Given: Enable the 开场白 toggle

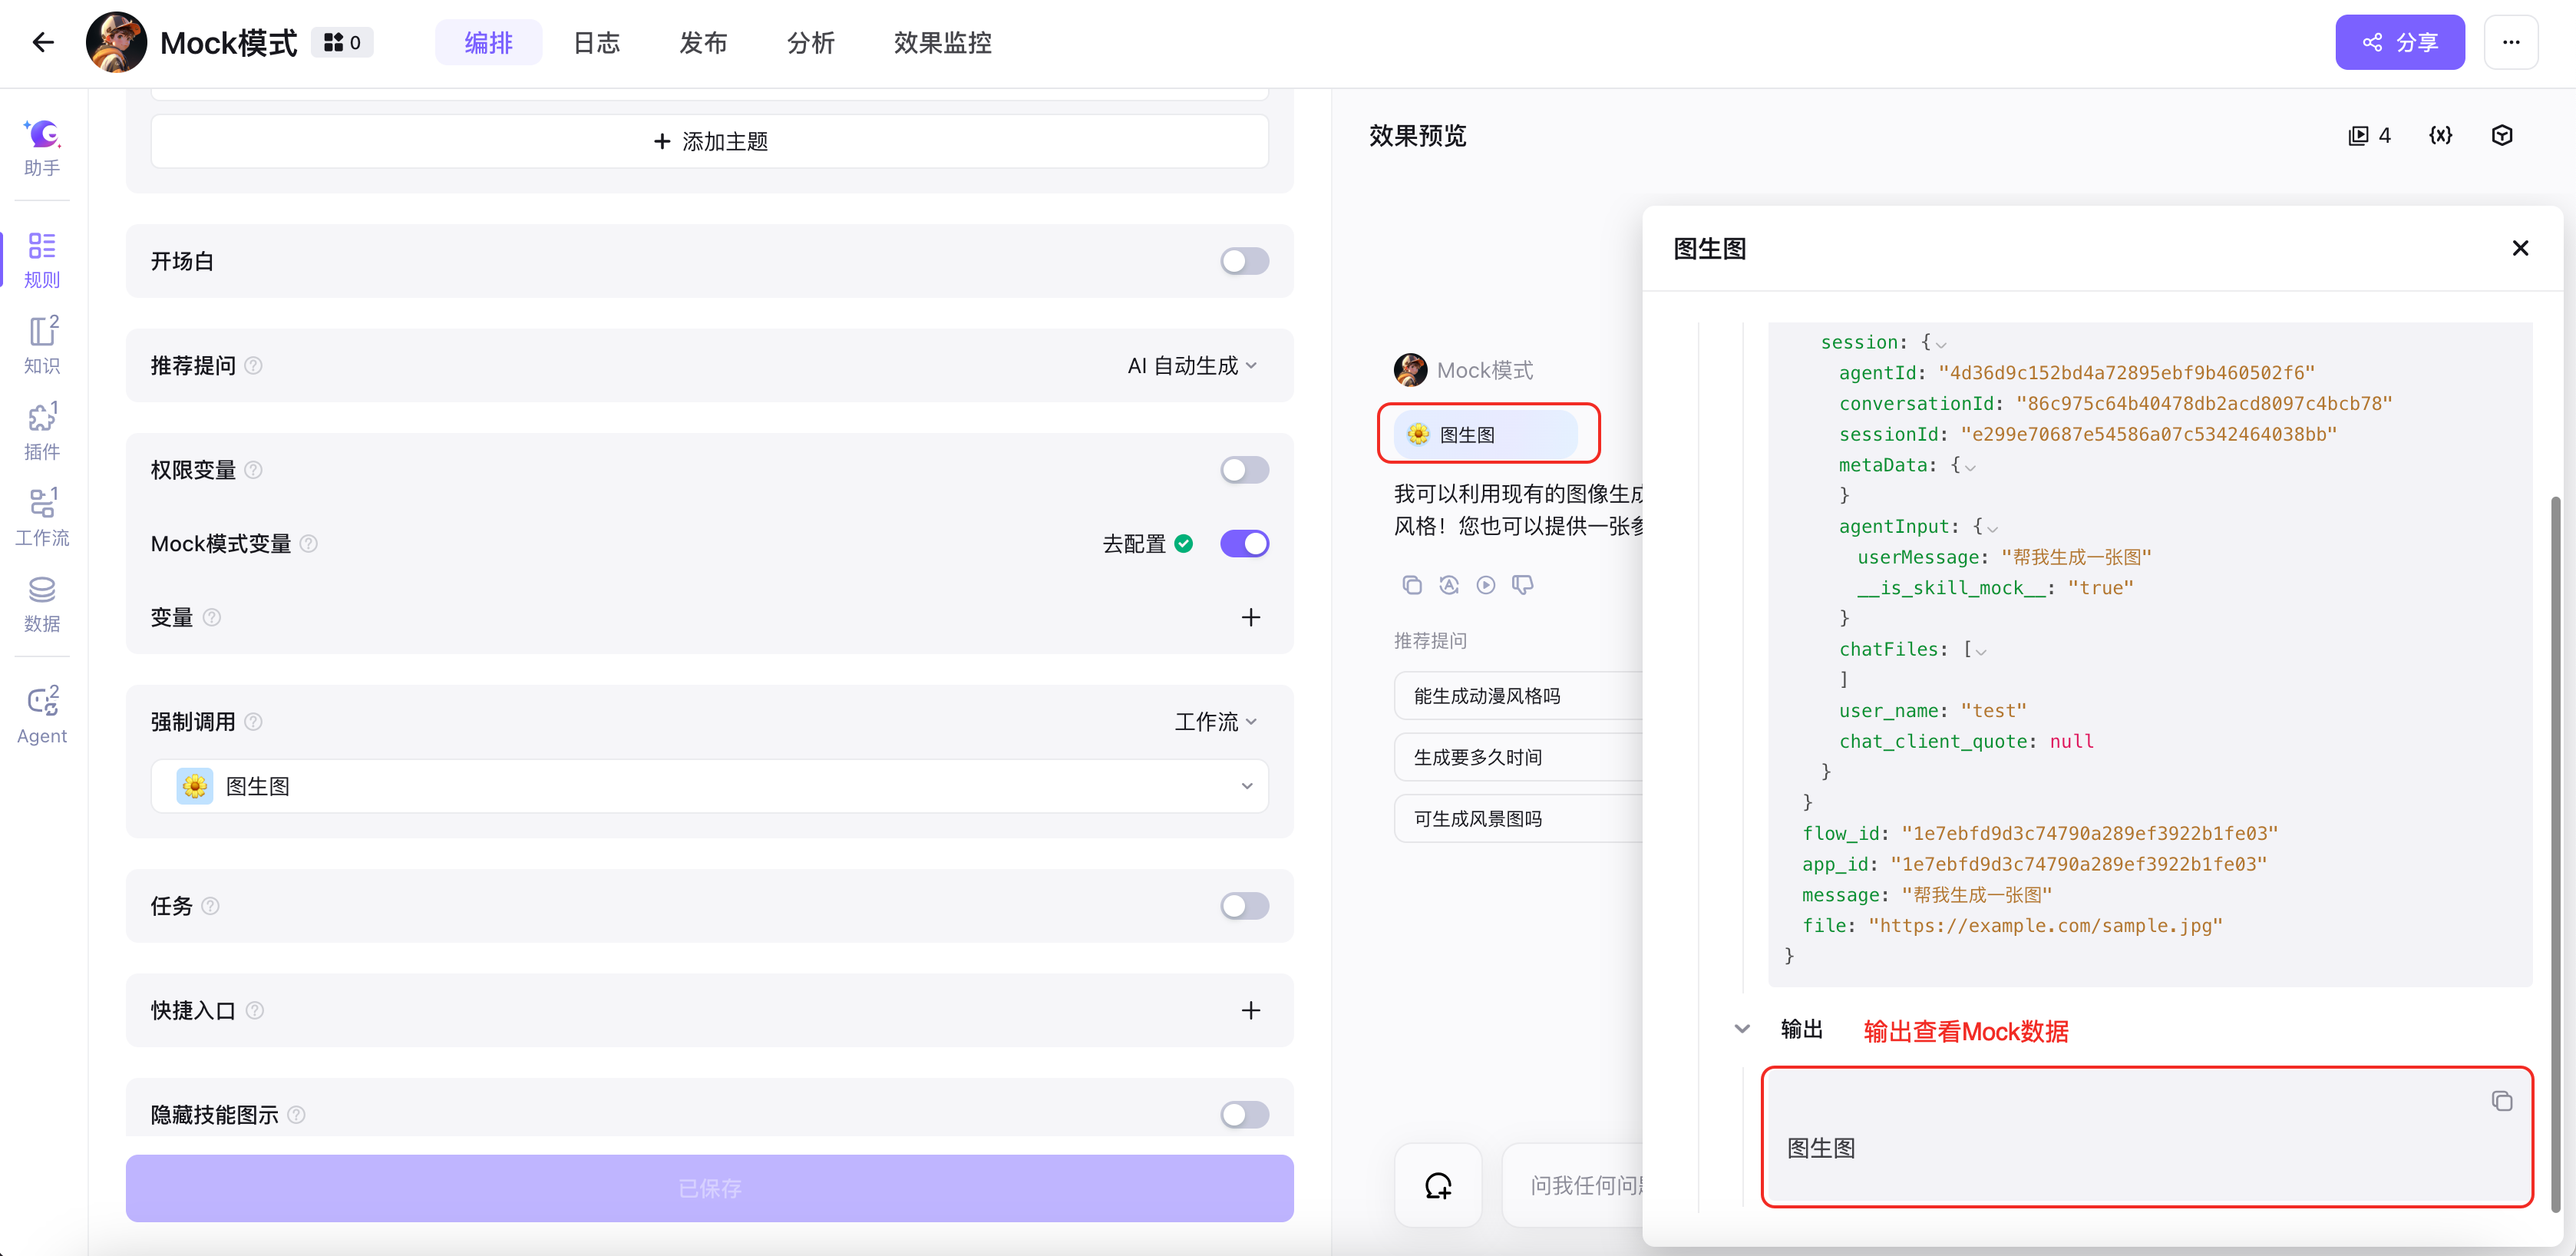Looking at the screenshot, I should coord(1244,261).
